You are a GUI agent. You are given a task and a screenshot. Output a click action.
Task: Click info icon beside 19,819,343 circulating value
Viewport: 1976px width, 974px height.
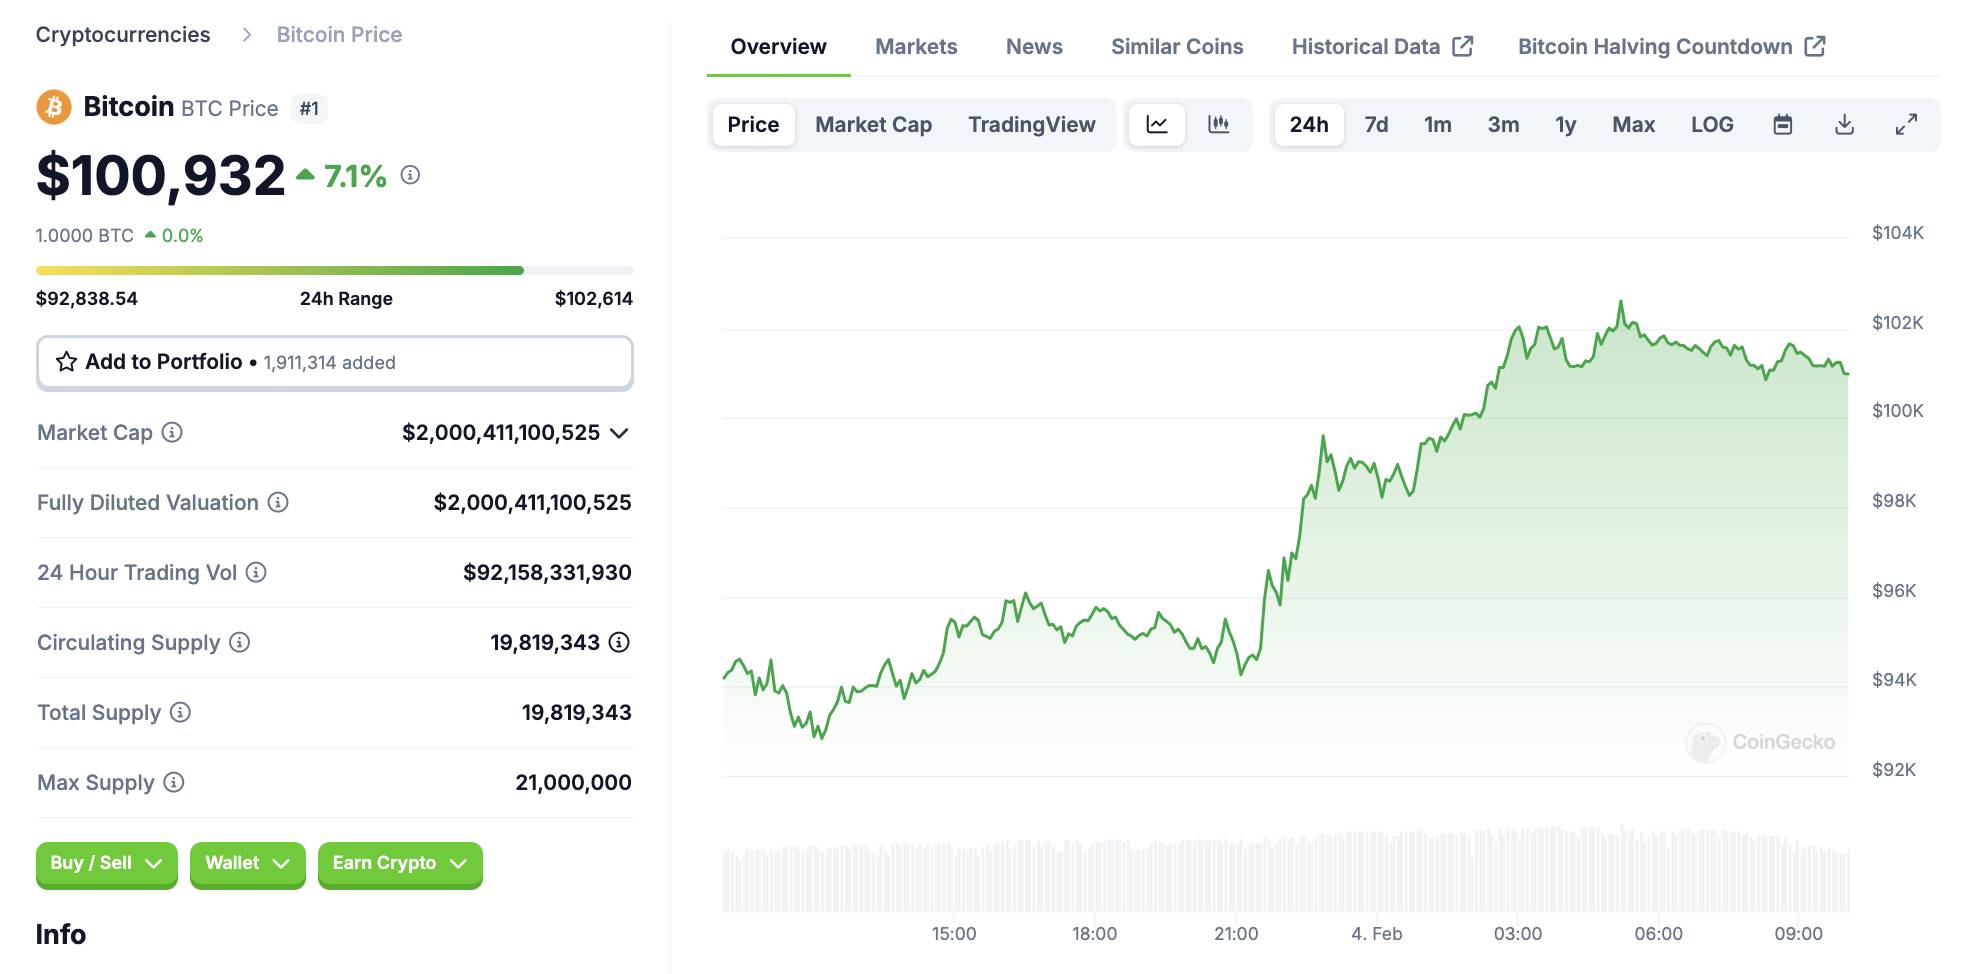619,642
